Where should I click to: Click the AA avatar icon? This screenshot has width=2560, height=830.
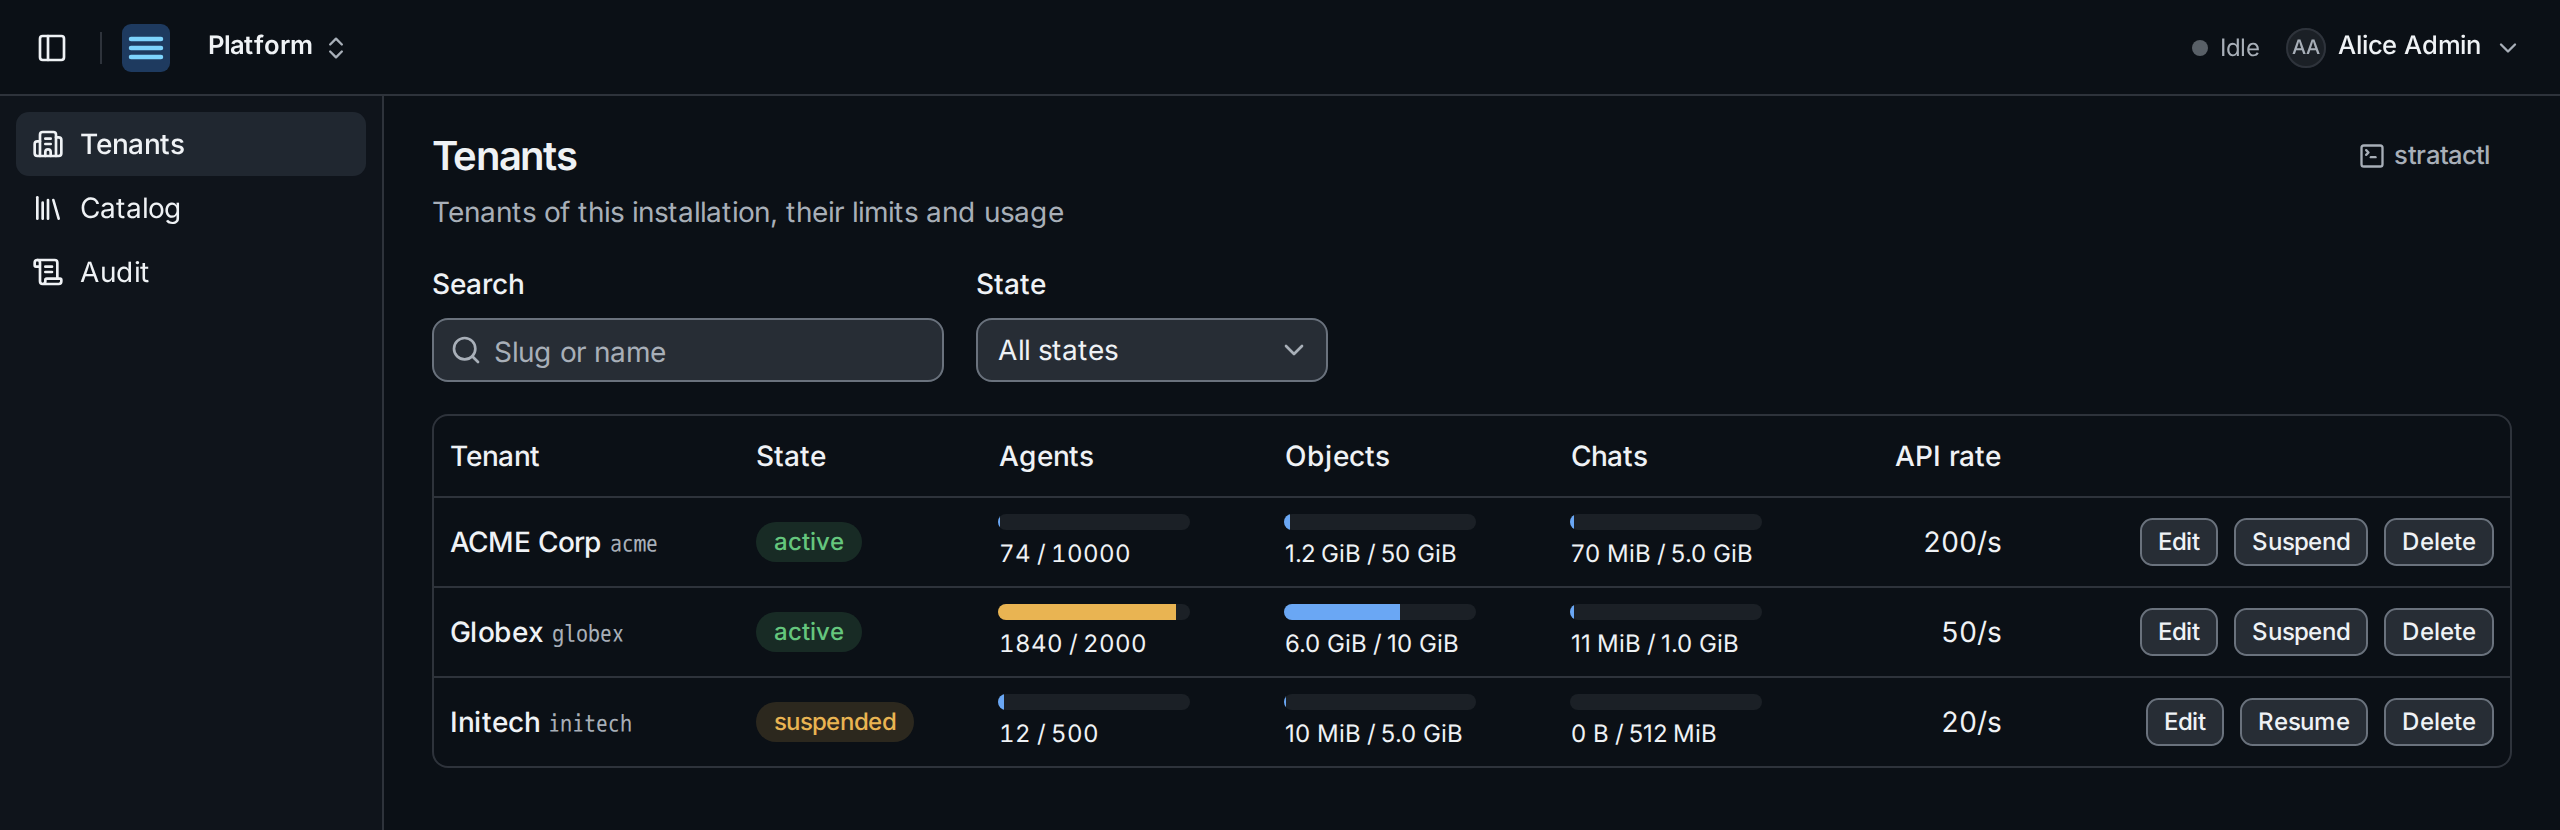click(2305, 47)
